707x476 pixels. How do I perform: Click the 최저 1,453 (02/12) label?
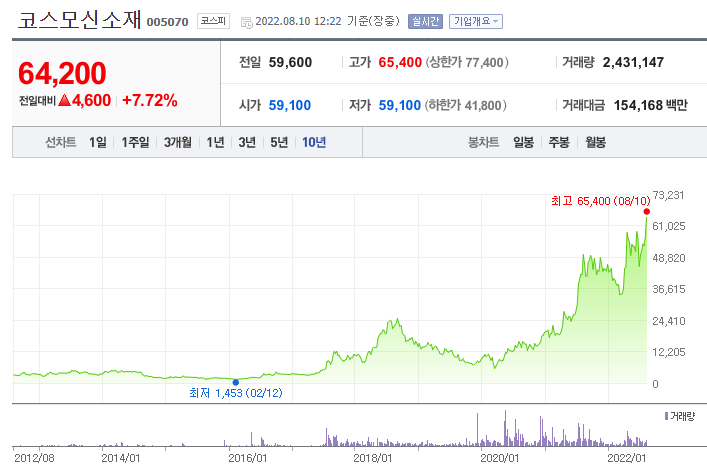pyautogui.click(x=236, y=393)
